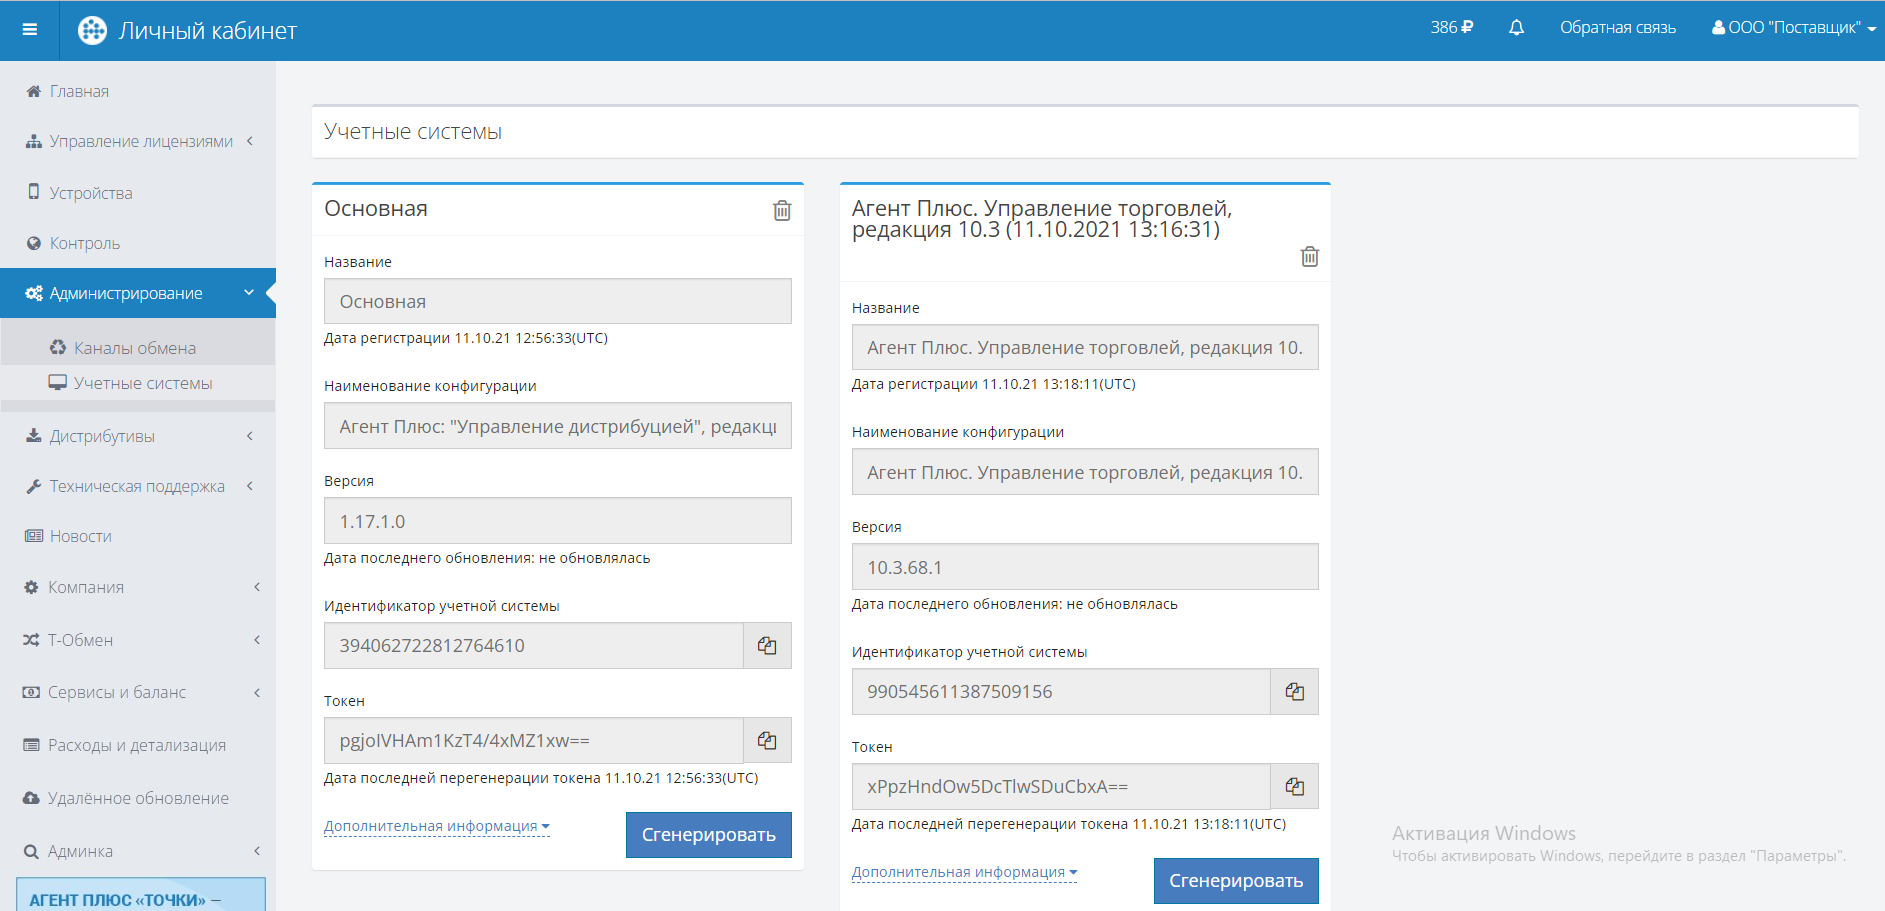Open Техническая поддержка menu

138,486
